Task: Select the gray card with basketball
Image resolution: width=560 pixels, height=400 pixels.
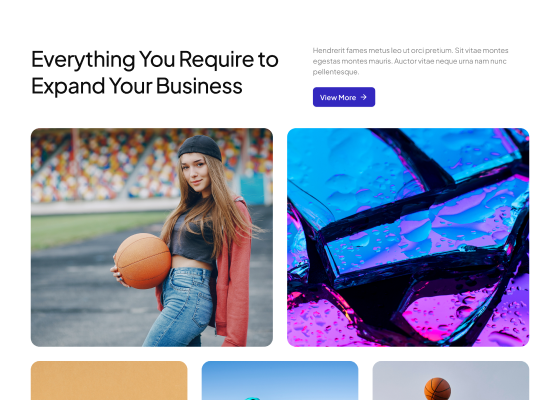Action: click(451, 380)
